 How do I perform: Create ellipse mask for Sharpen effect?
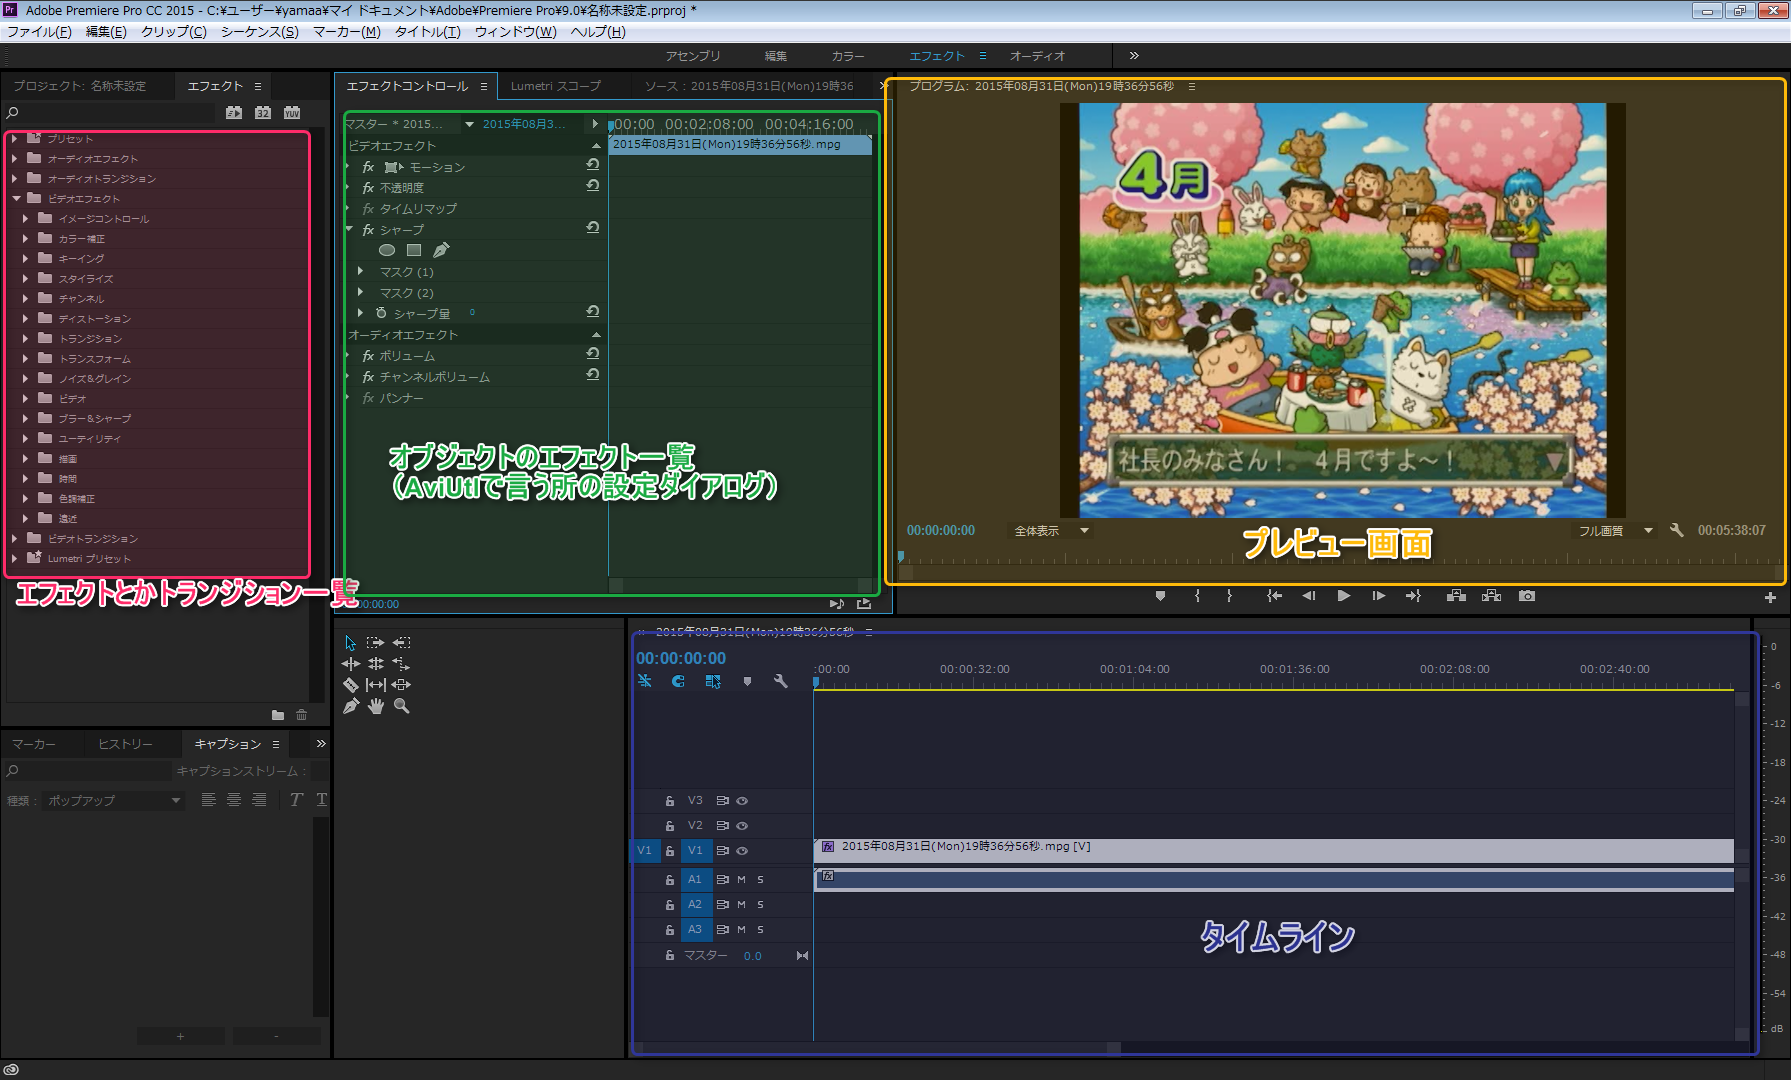387,250
